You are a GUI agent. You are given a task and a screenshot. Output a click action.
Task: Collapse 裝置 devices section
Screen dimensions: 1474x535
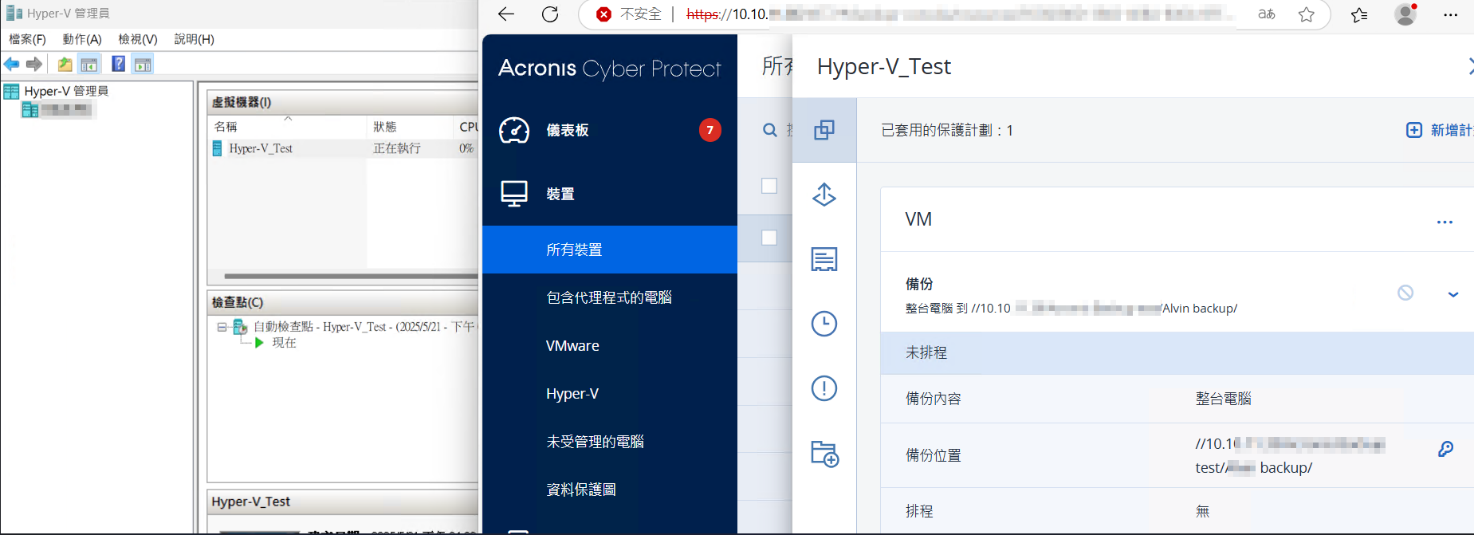click(x=560, y=194)
